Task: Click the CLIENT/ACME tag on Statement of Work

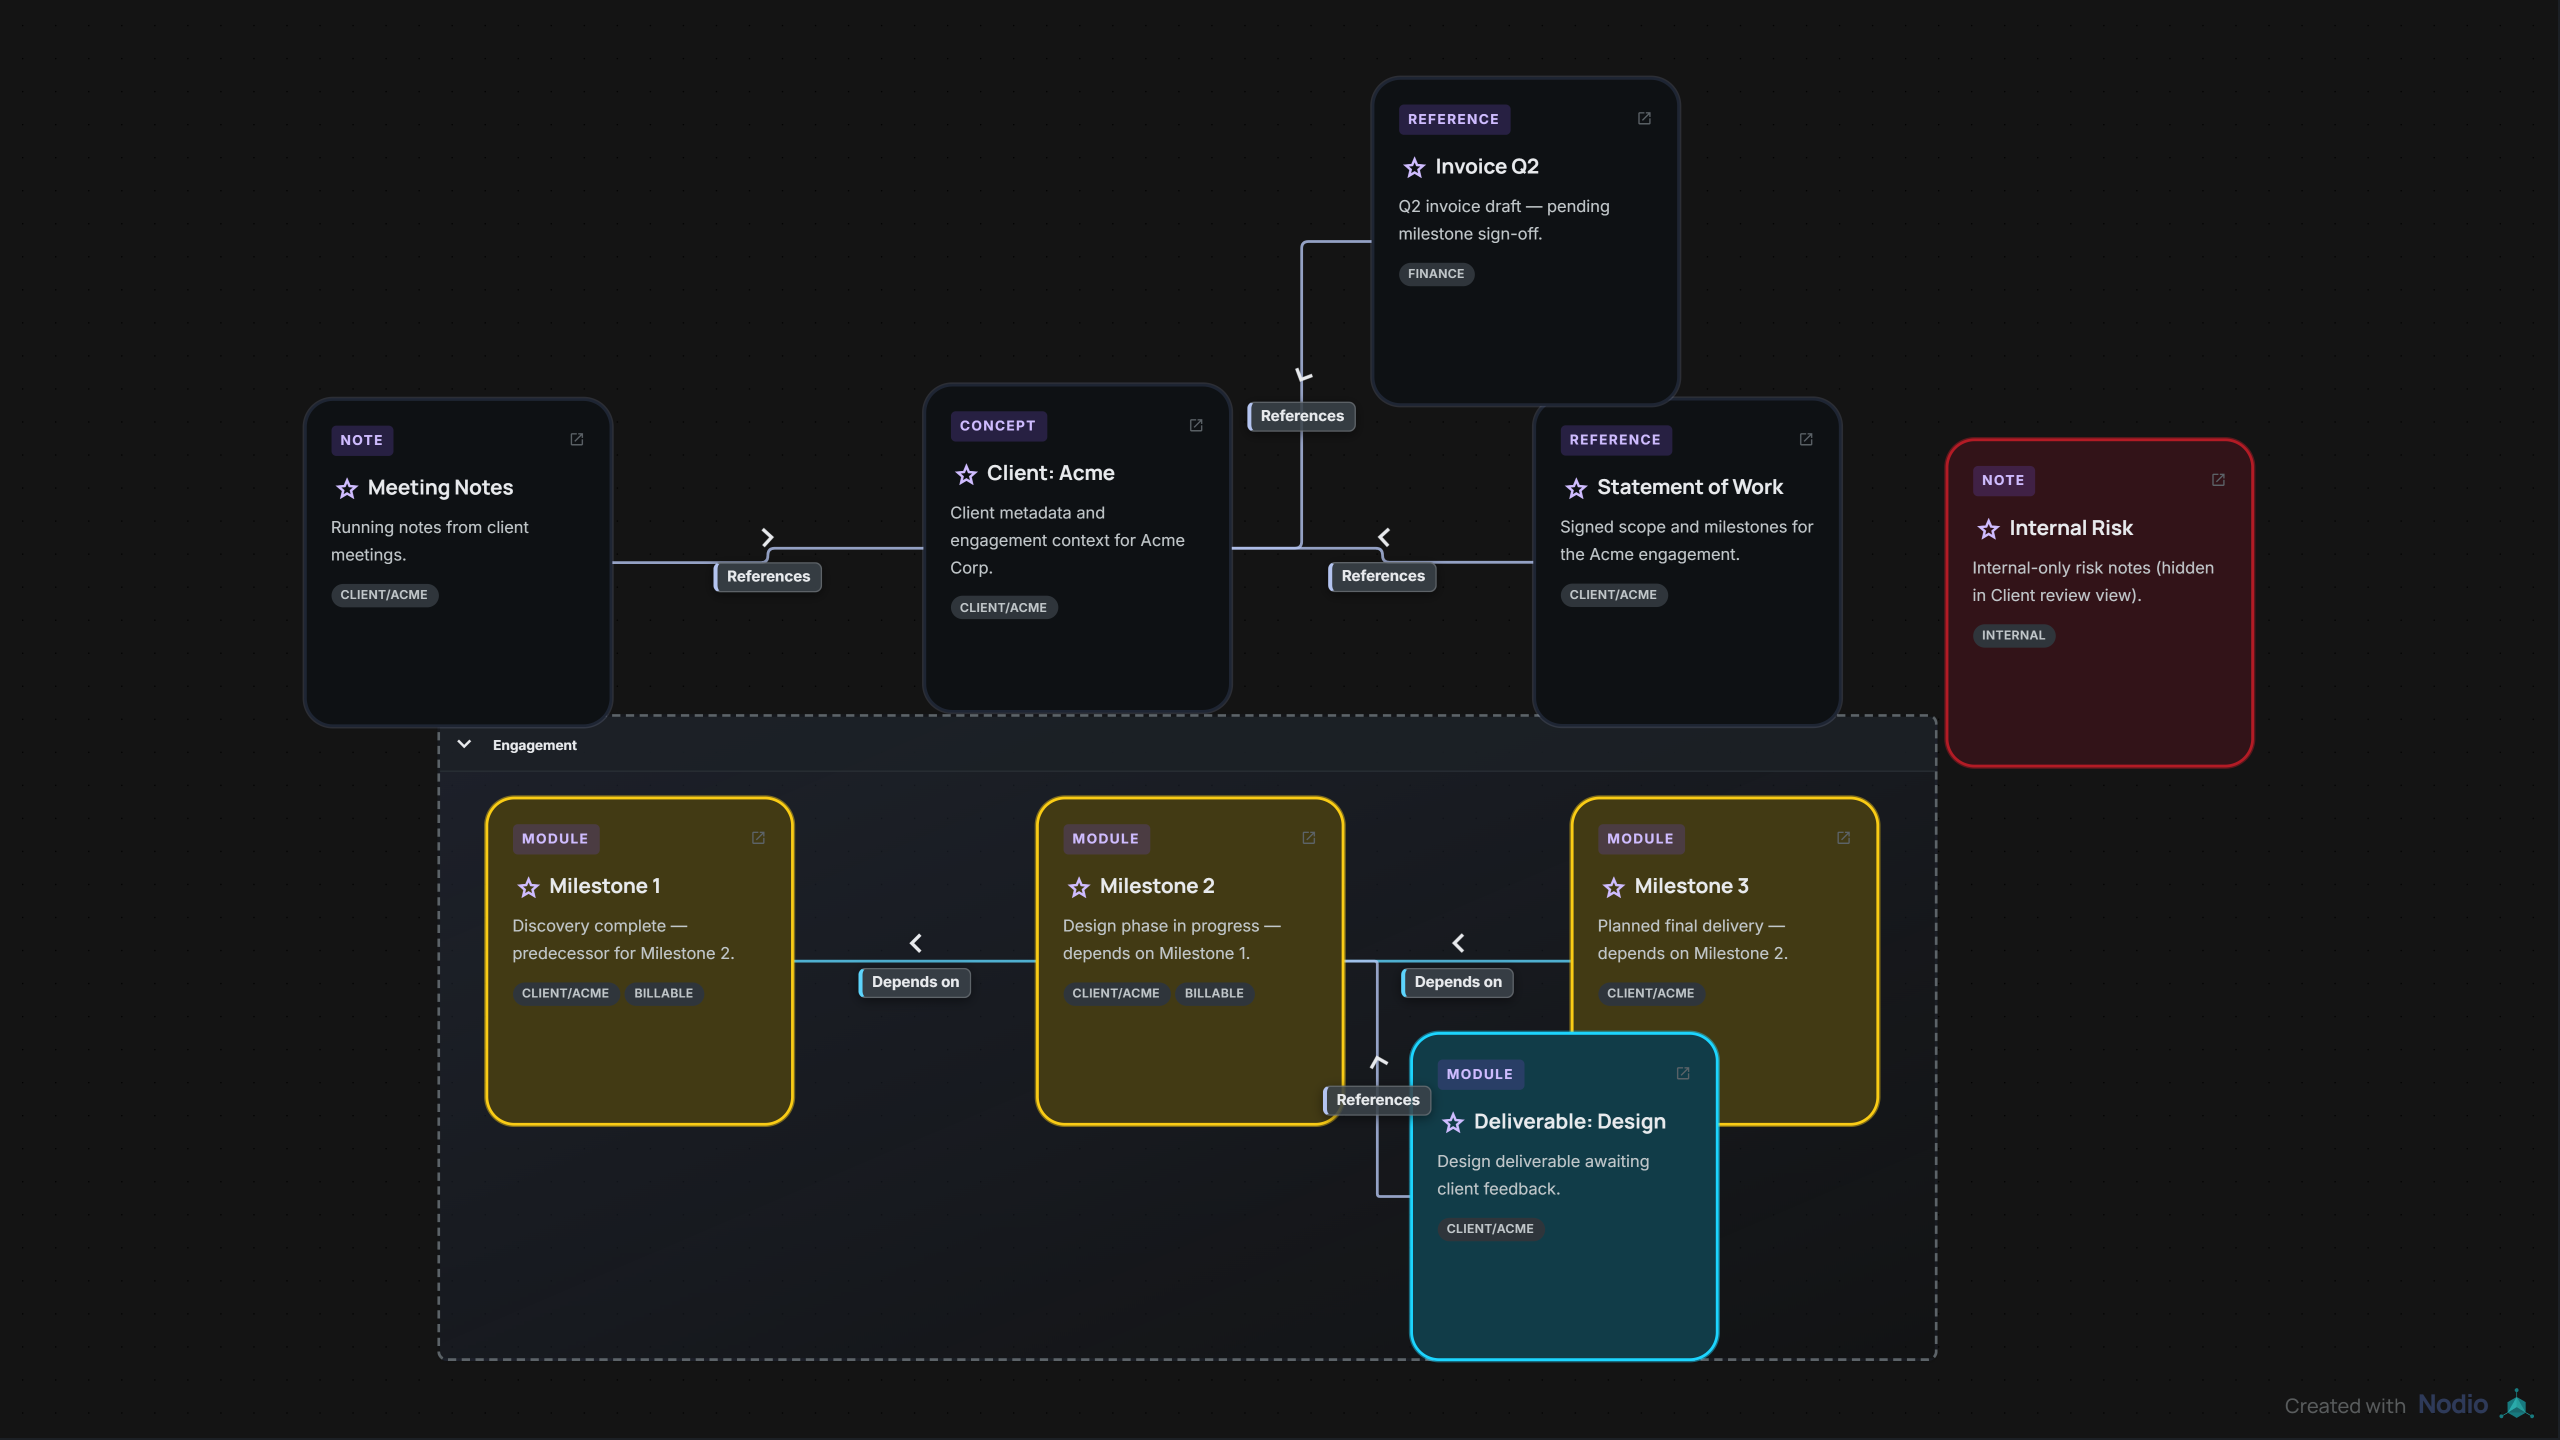Action: click(x=1613, y=595)
